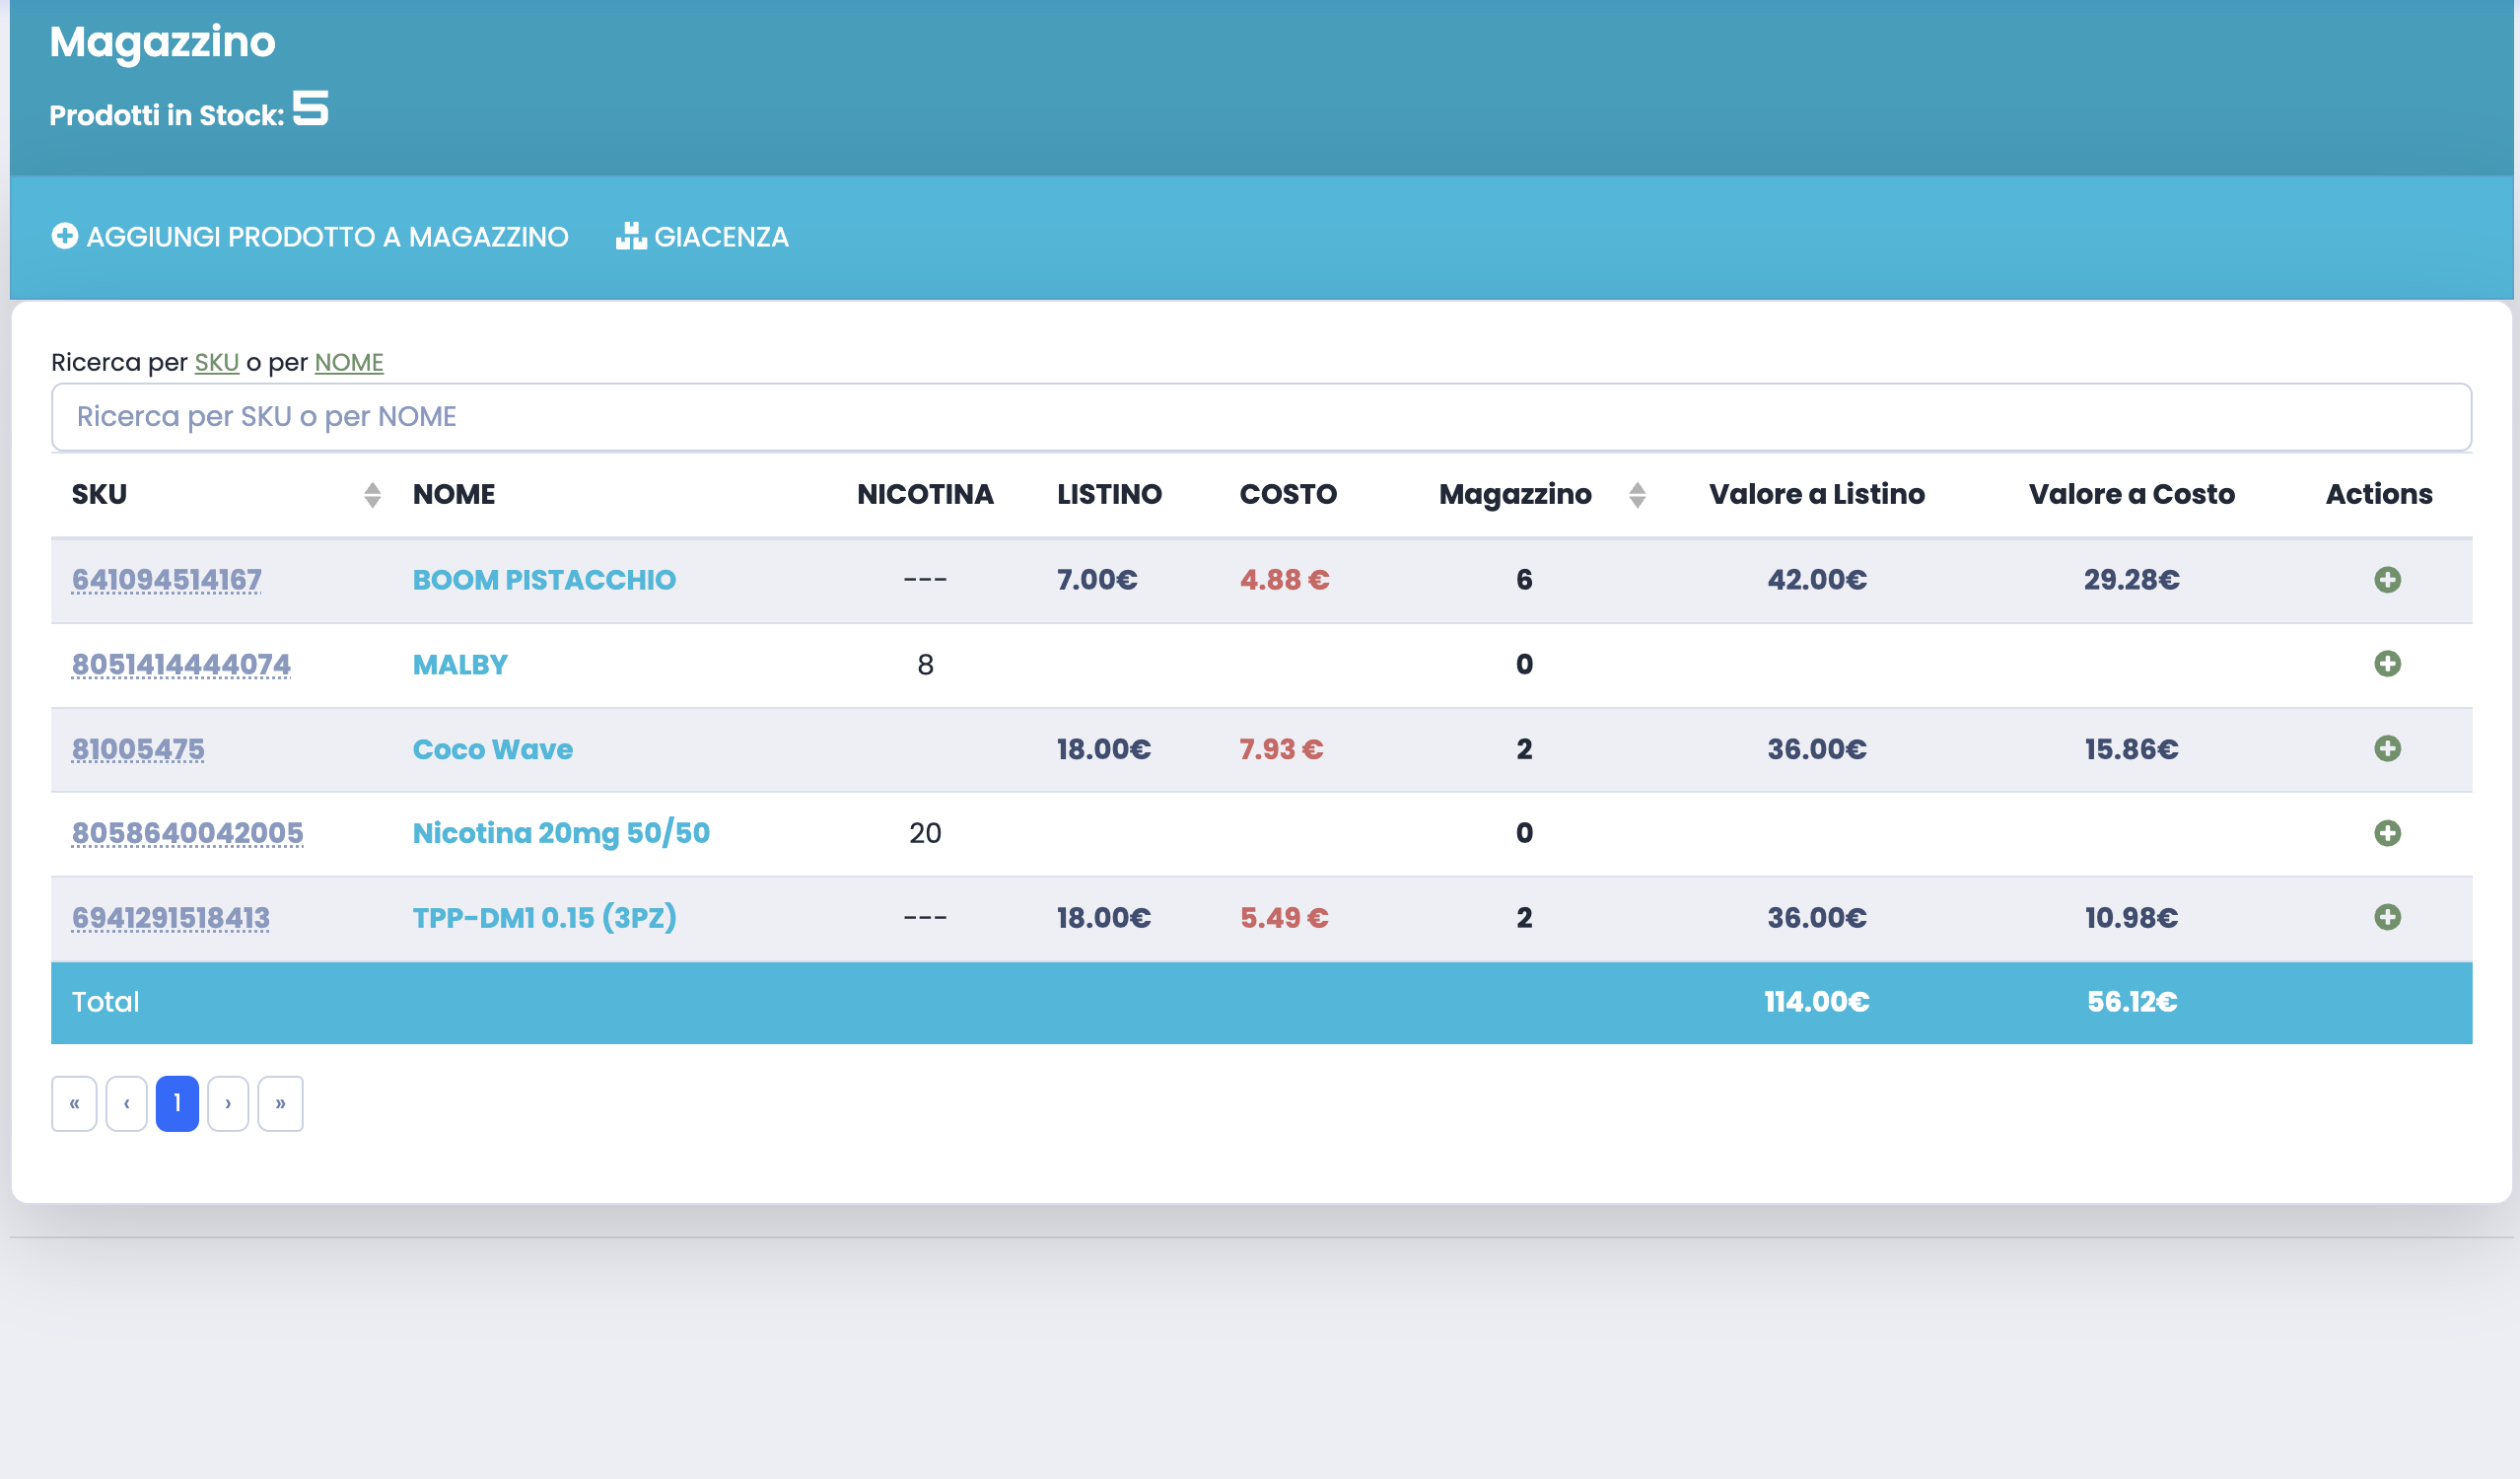The width and height of the screenshot is (2520, 1479).
Task: Click the 42.00€ valore a listino
Action: (1817, 580)
